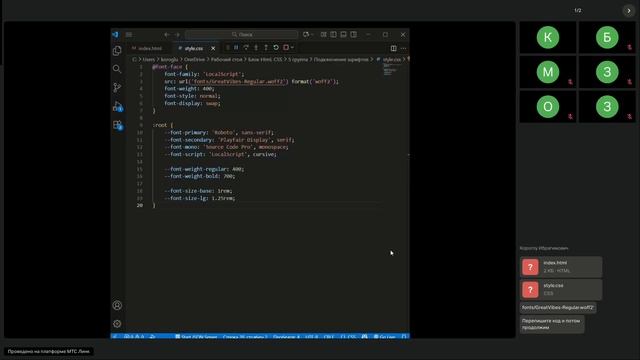The image size is (640, 360).
Task: Click the Step Into debug button
Action: [256, 48]
